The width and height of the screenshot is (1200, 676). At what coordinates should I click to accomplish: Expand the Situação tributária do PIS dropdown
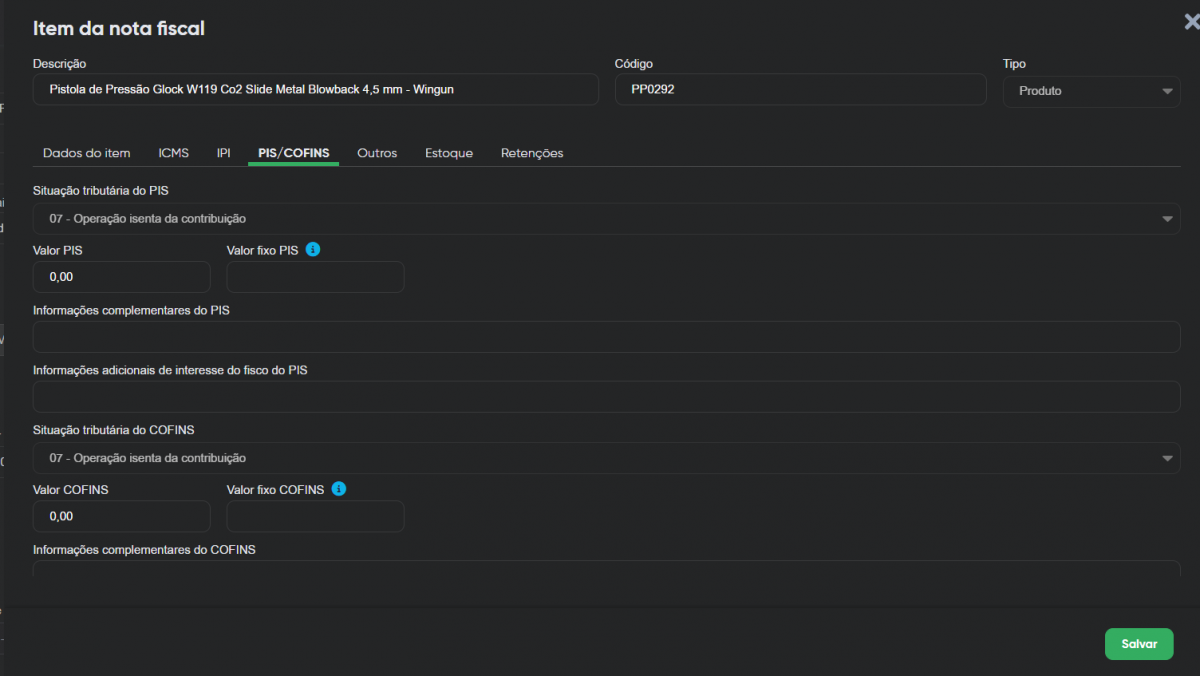[606, 219]
